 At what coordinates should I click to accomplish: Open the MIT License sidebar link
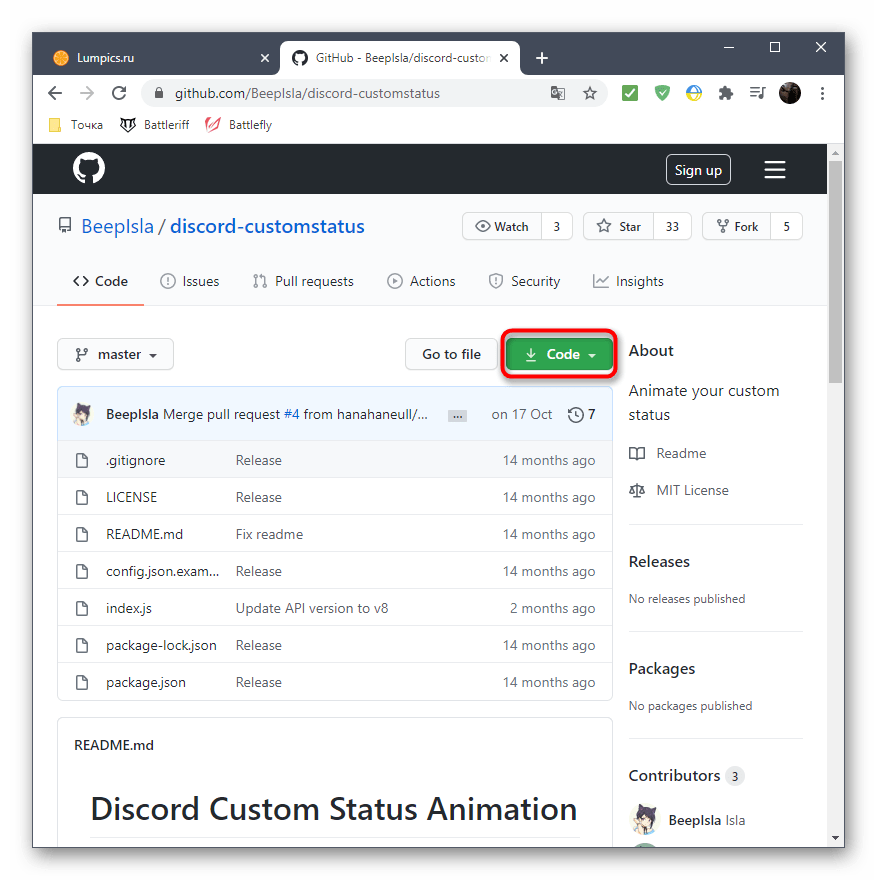(679, 491)
